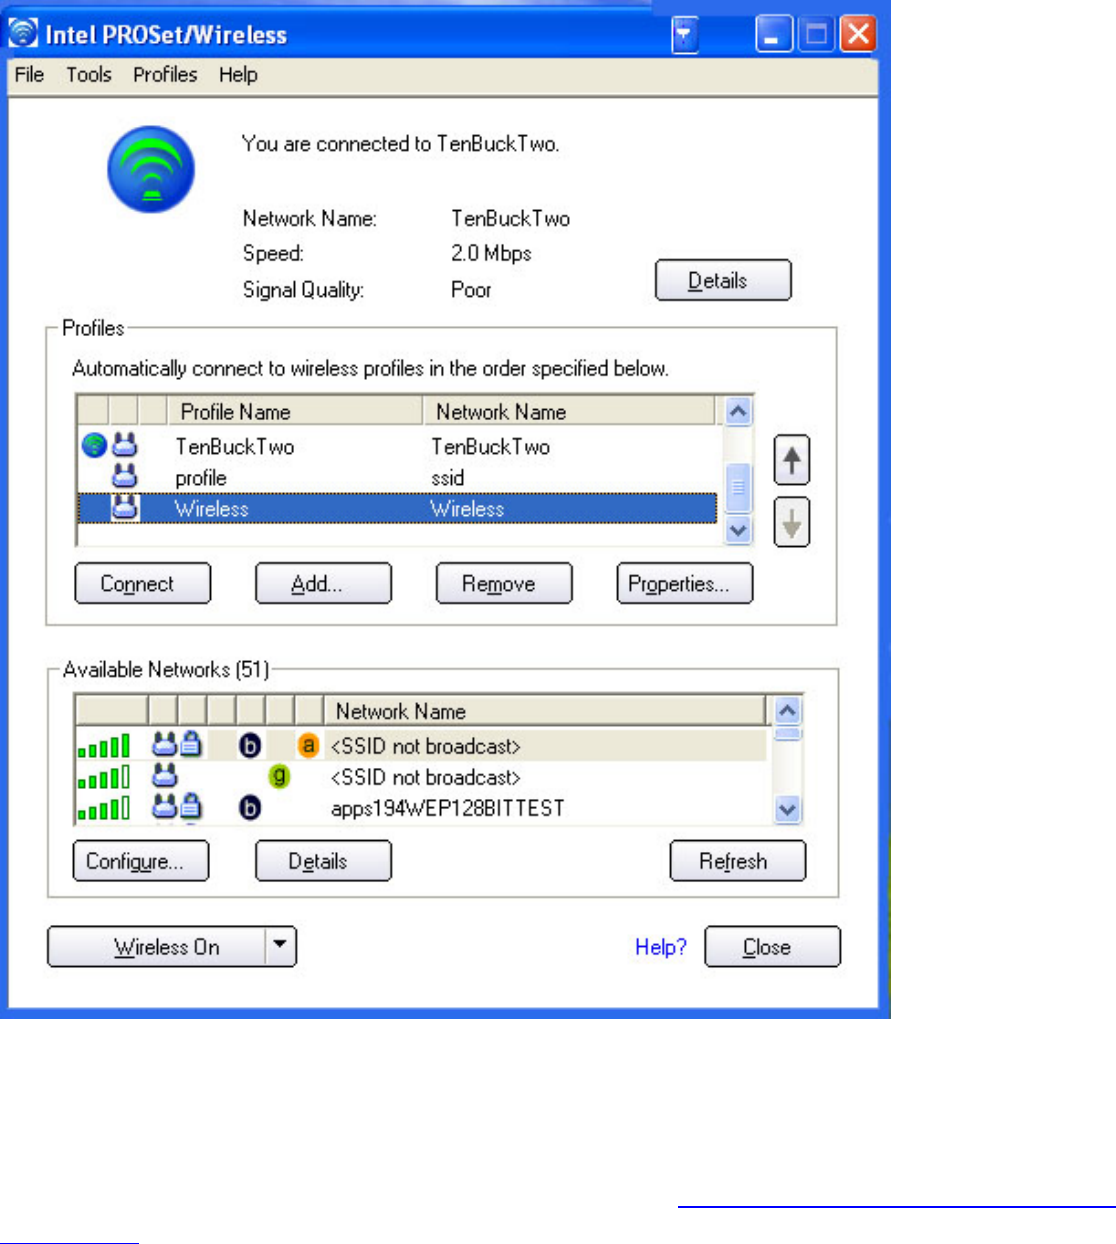Select the Wireless profile row
The image size is (1116, 1244).
[x=398, y=508]
